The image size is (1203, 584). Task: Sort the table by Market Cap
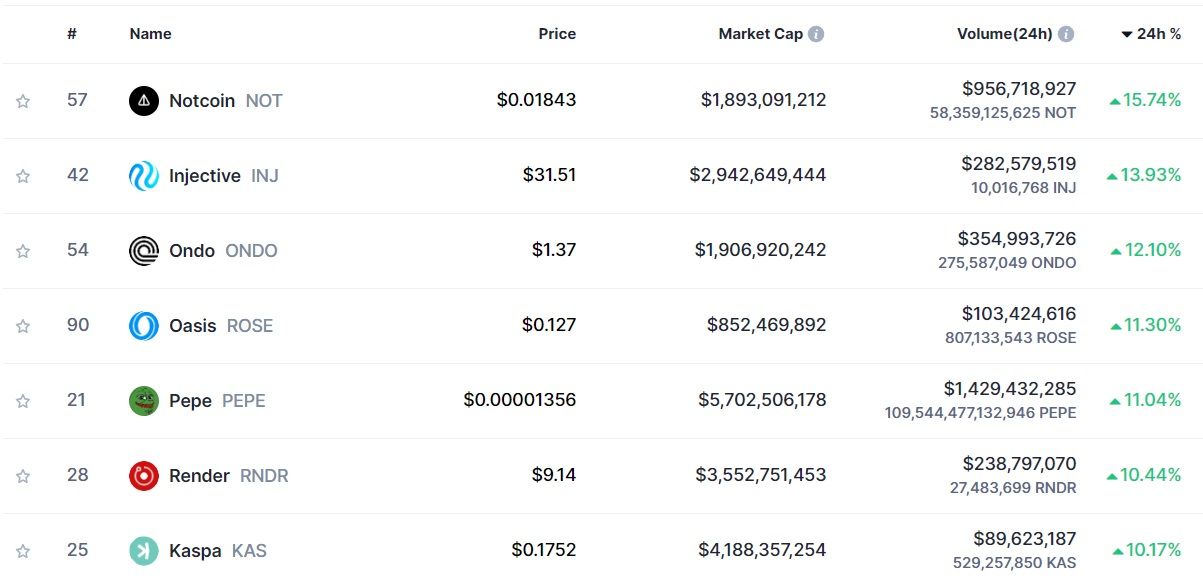[x=760, y=34]
